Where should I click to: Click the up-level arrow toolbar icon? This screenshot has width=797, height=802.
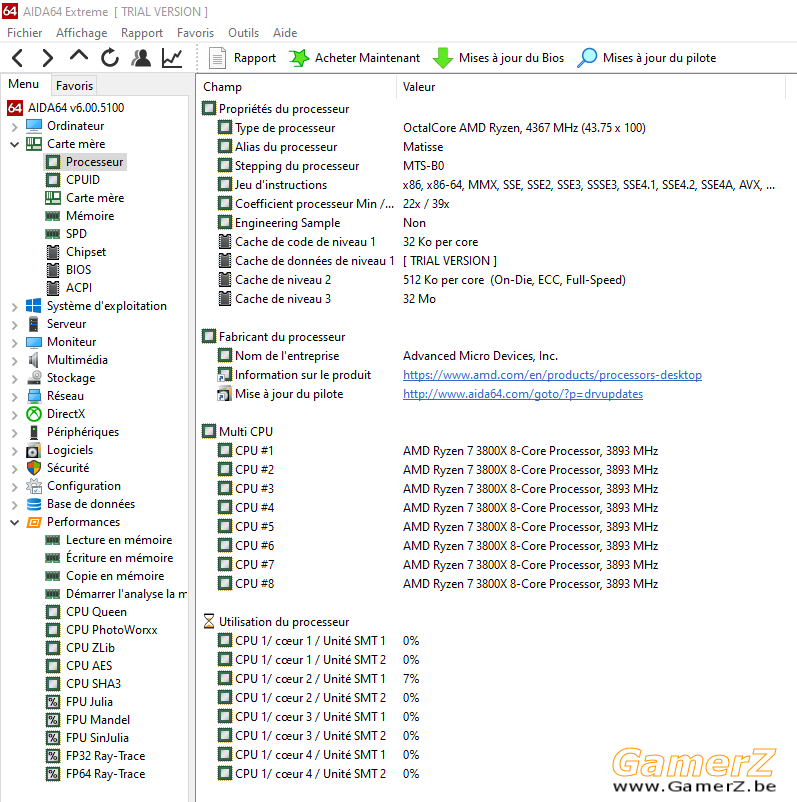point(79,56)
